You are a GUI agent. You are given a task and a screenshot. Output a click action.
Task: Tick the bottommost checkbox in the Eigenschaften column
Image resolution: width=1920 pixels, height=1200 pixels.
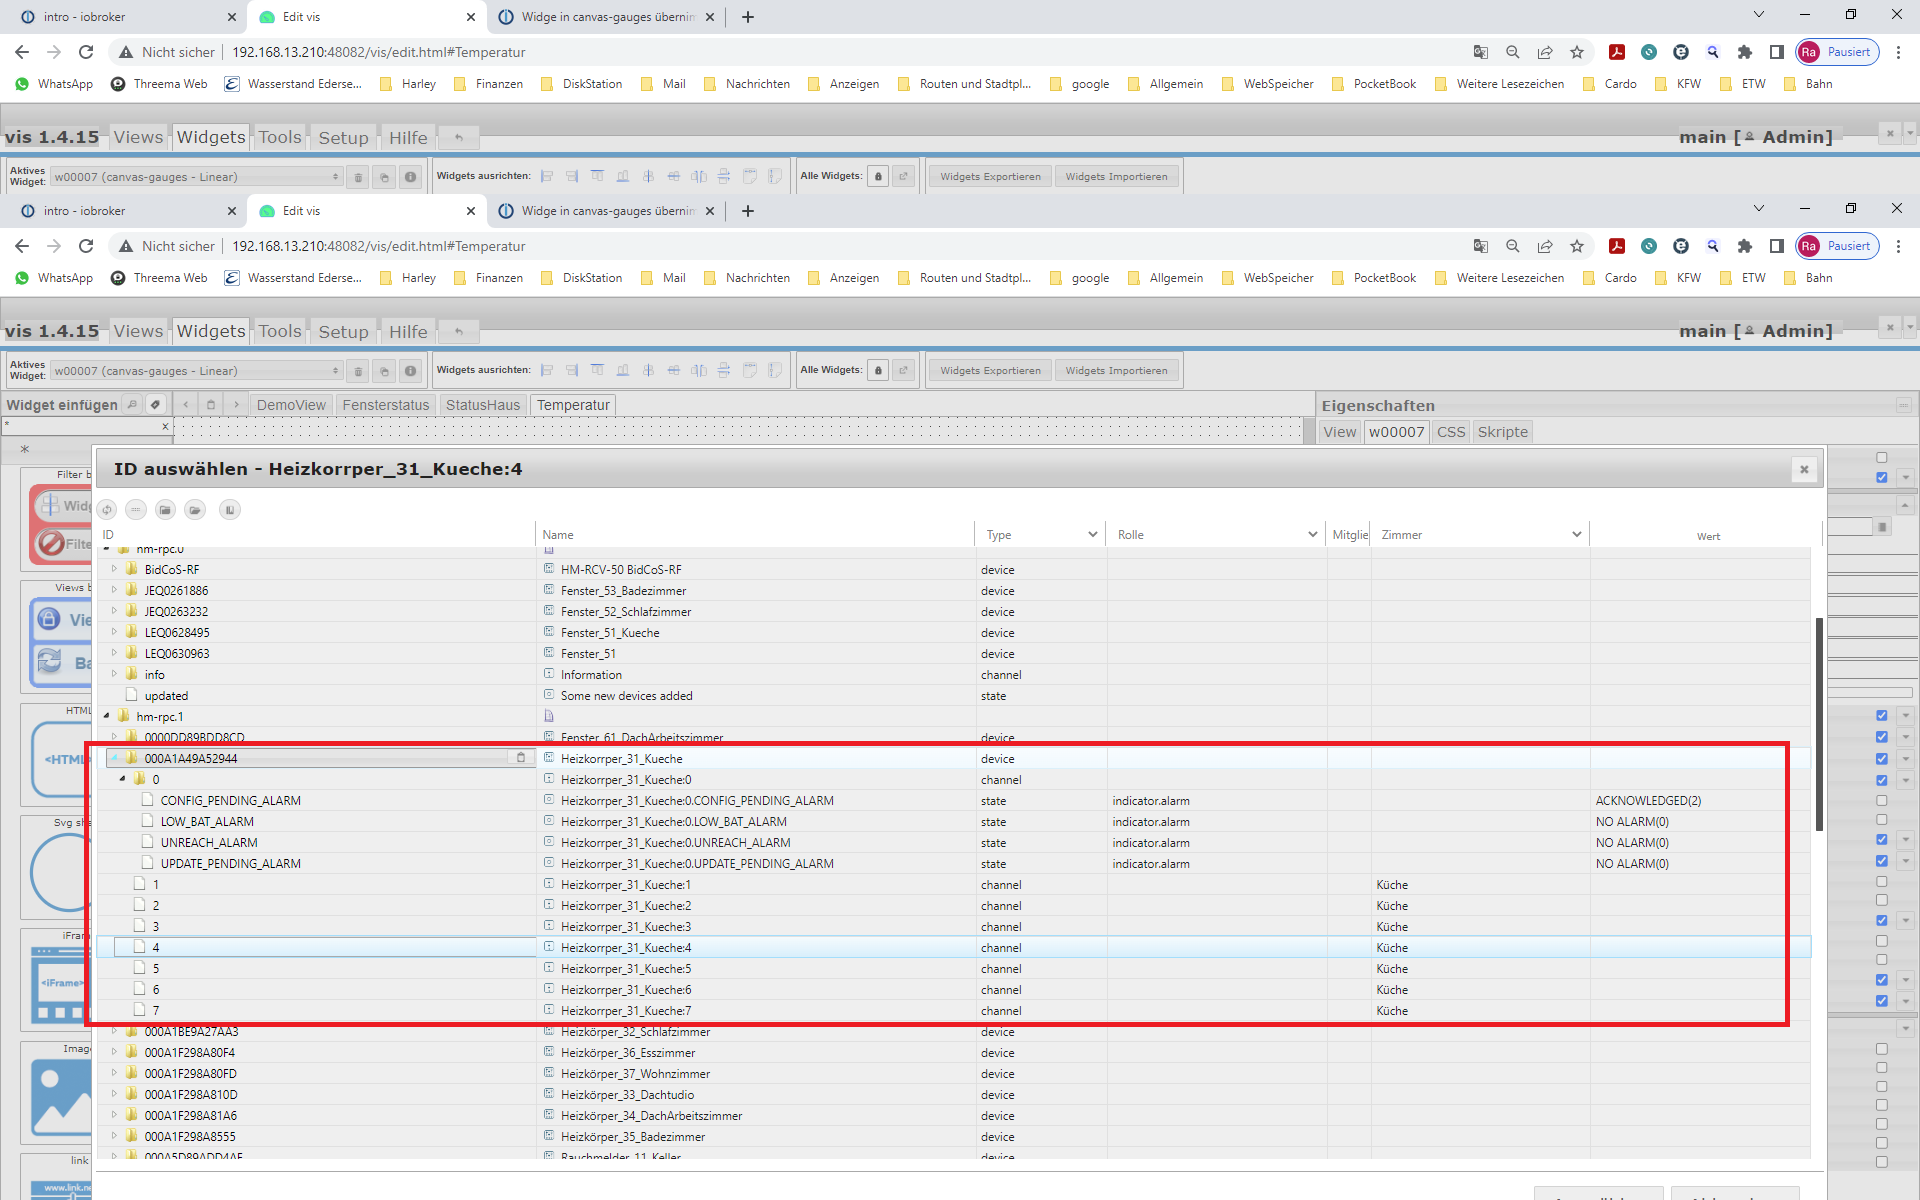pos(1881,1162)
